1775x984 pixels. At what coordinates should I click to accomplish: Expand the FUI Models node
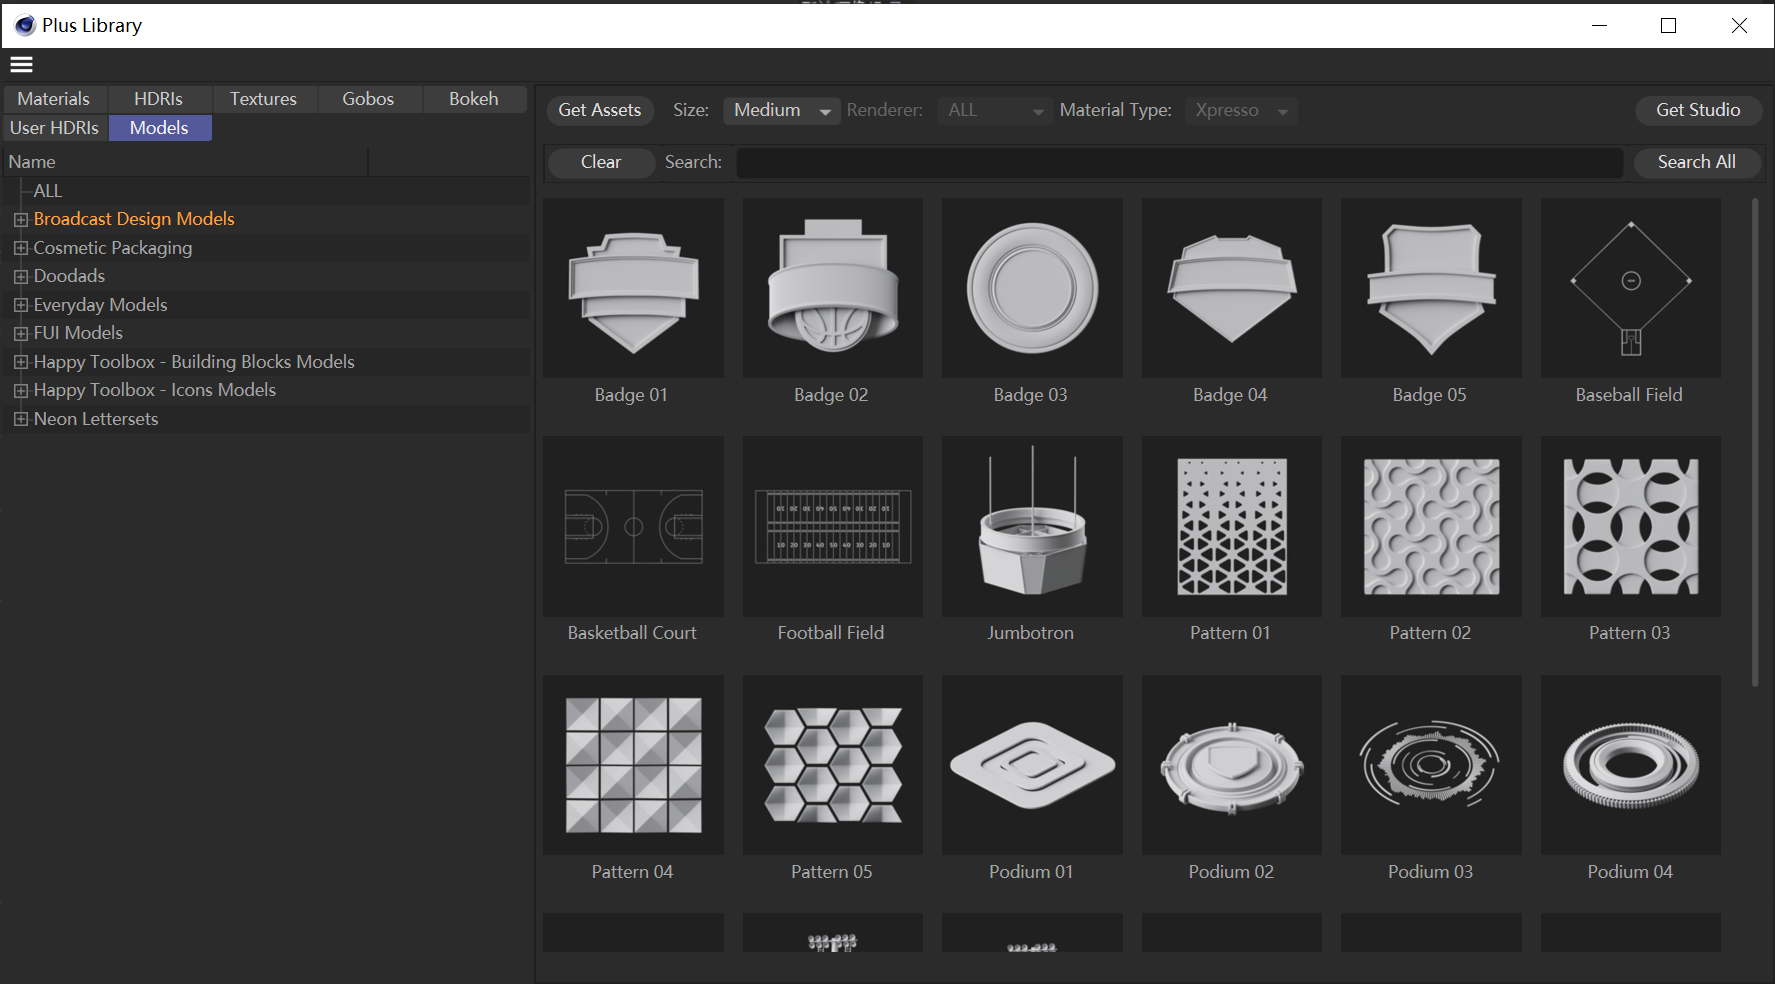(20, 334)
